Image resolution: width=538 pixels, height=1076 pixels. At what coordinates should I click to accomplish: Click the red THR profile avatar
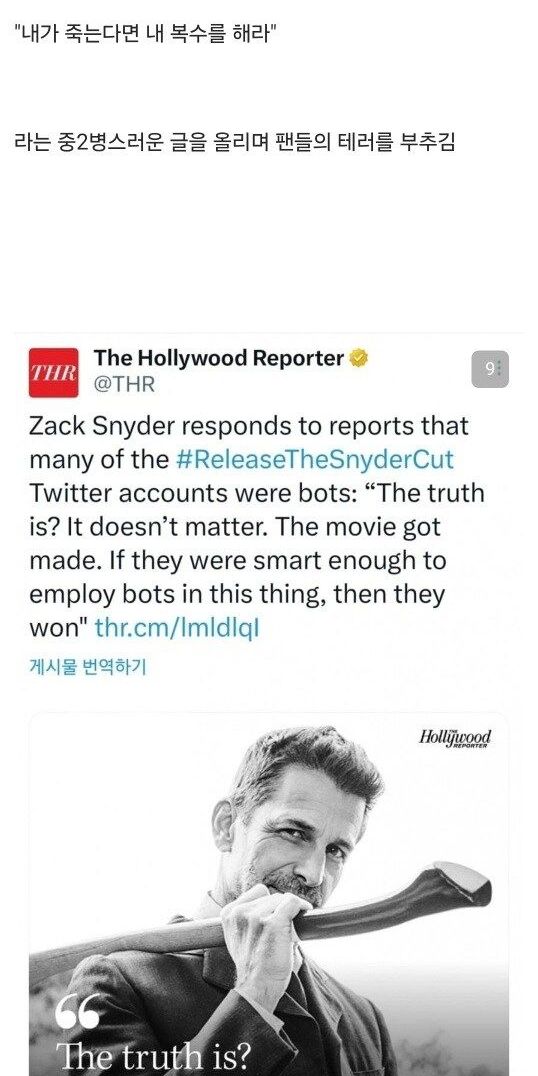54,373
